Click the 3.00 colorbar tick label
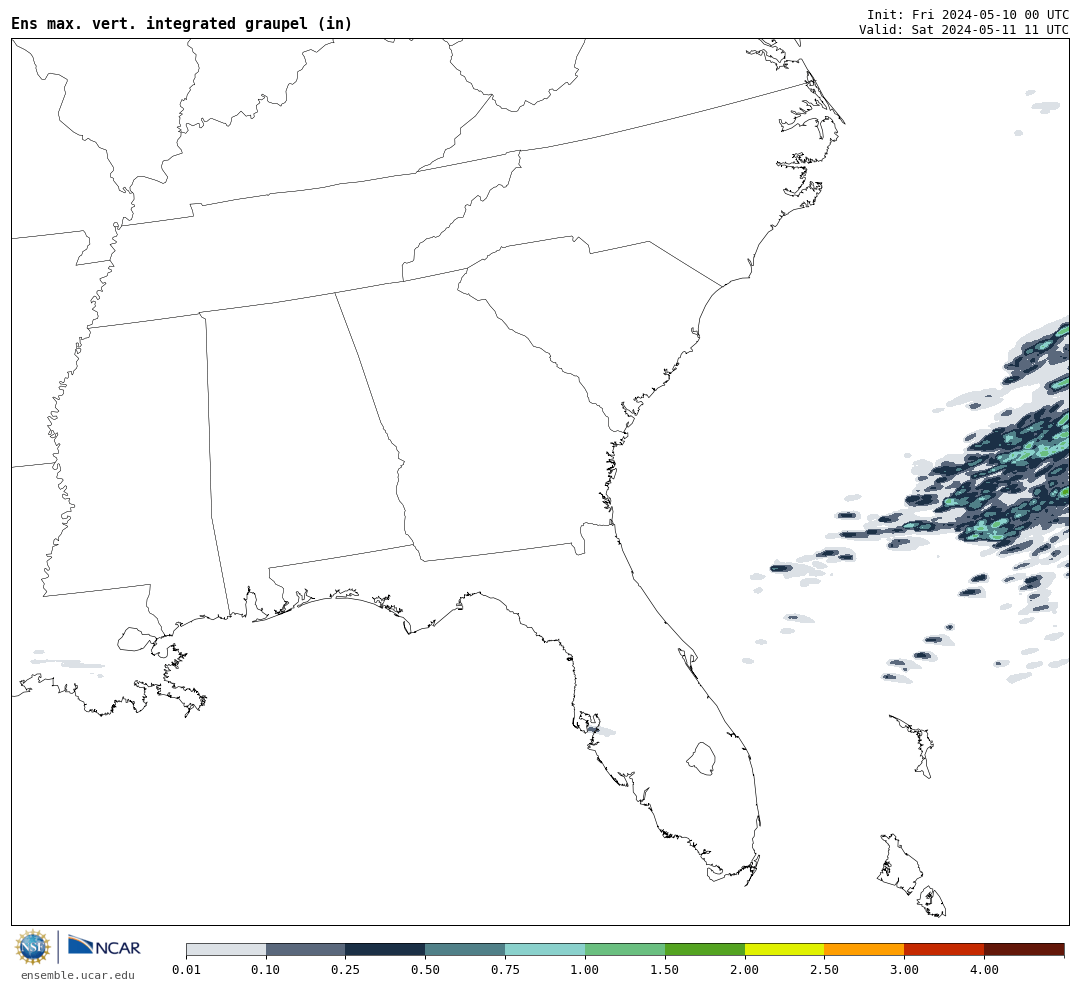The image size is (1080, 988). tap(904, 970)
